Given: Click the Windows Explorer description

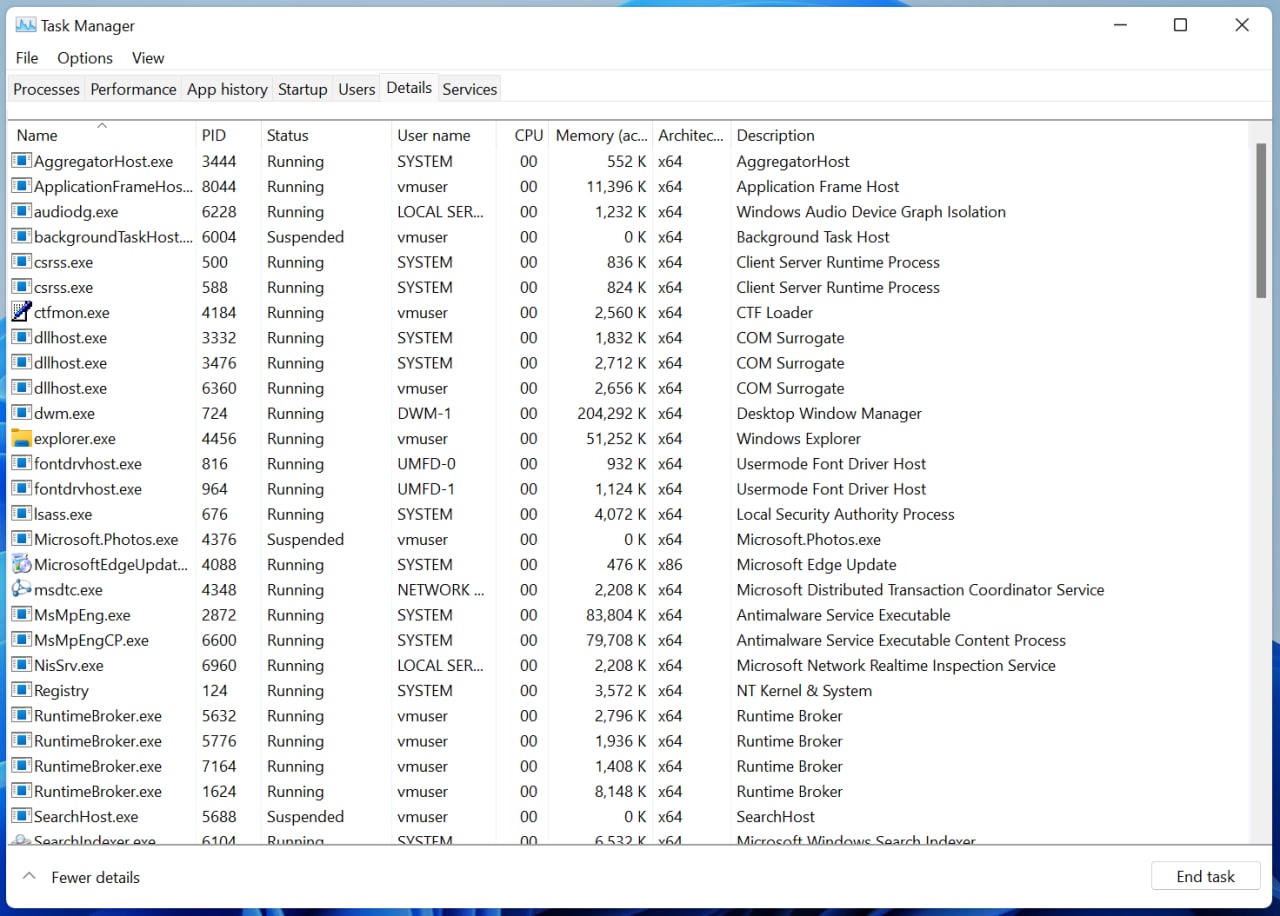Looking at the screenshot, I should (799, 438).
